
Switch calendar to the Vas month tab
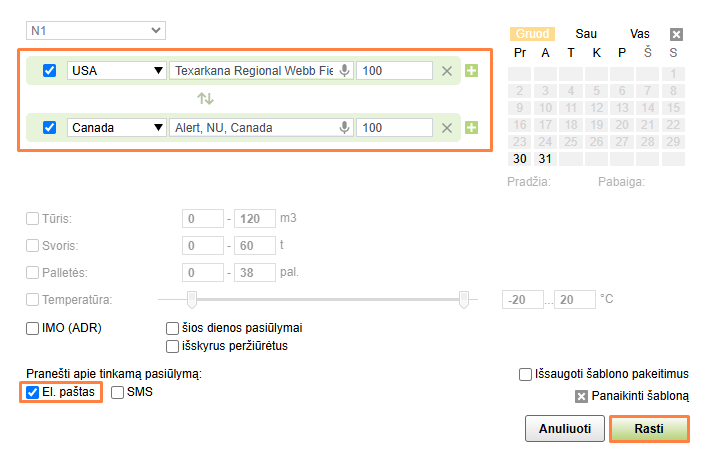pyautogui.click(x=640, y=34)
